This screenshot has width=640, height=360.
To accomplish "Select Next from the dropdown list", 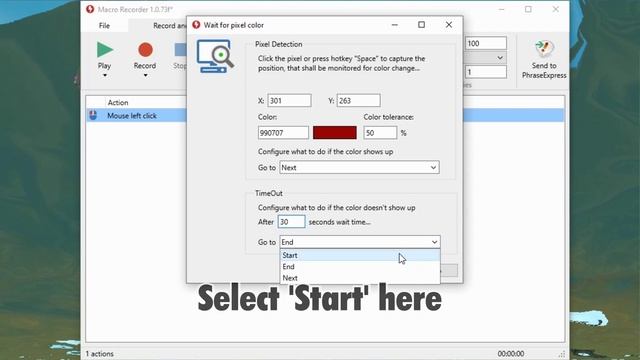I will click(360, 278).
